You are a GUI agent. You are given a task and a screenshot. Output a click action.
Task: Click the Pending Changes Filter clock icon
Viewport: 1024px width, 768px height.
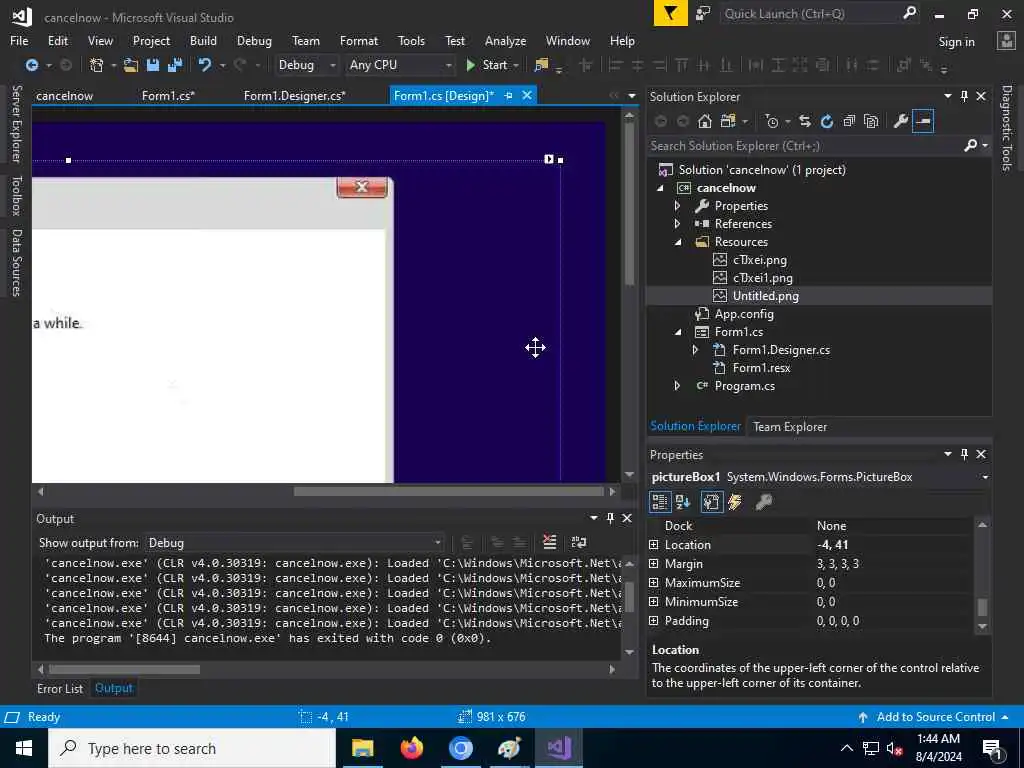(x=771, y=121)
